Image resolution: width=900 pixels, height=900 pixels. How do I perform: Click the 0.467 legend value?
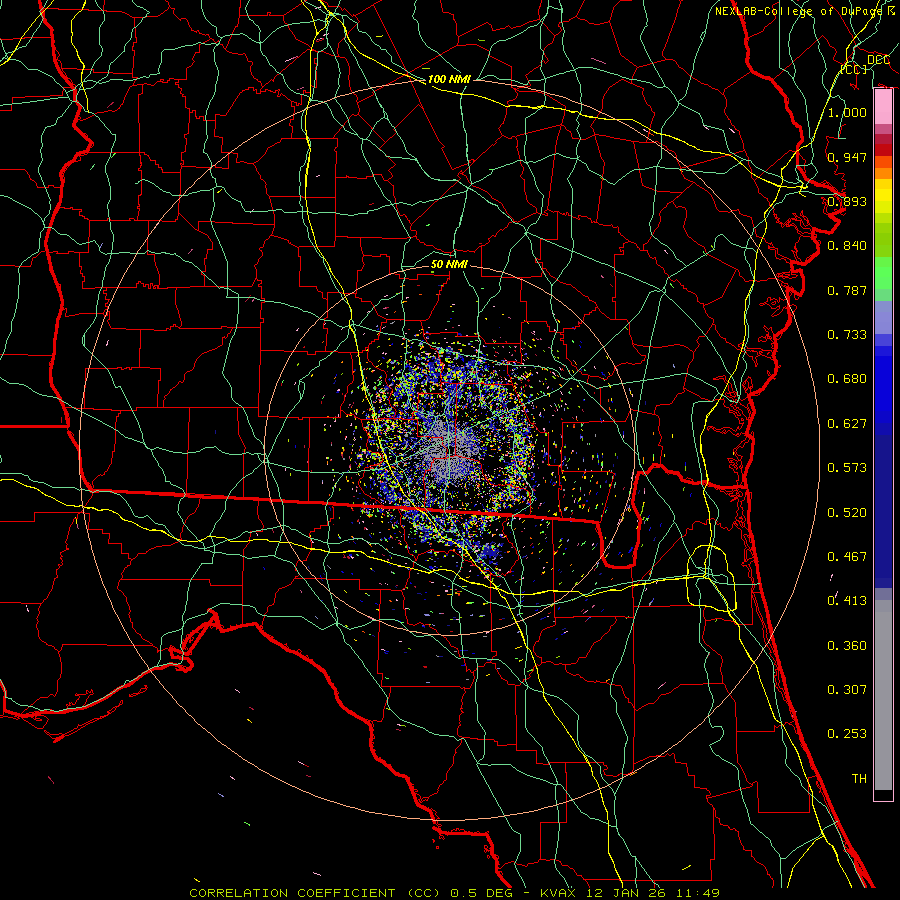point(847,557)
